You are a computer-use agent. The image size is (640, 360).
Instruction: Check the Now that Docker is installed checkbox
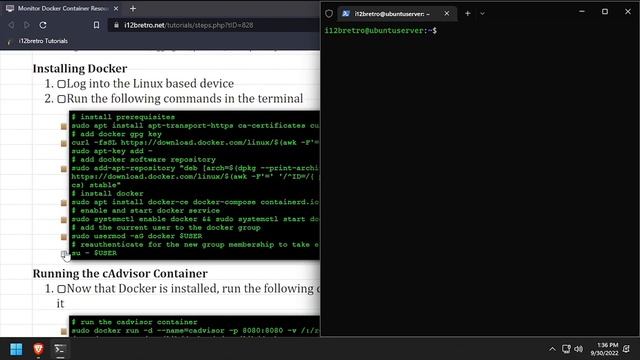[x=62, y=289]
